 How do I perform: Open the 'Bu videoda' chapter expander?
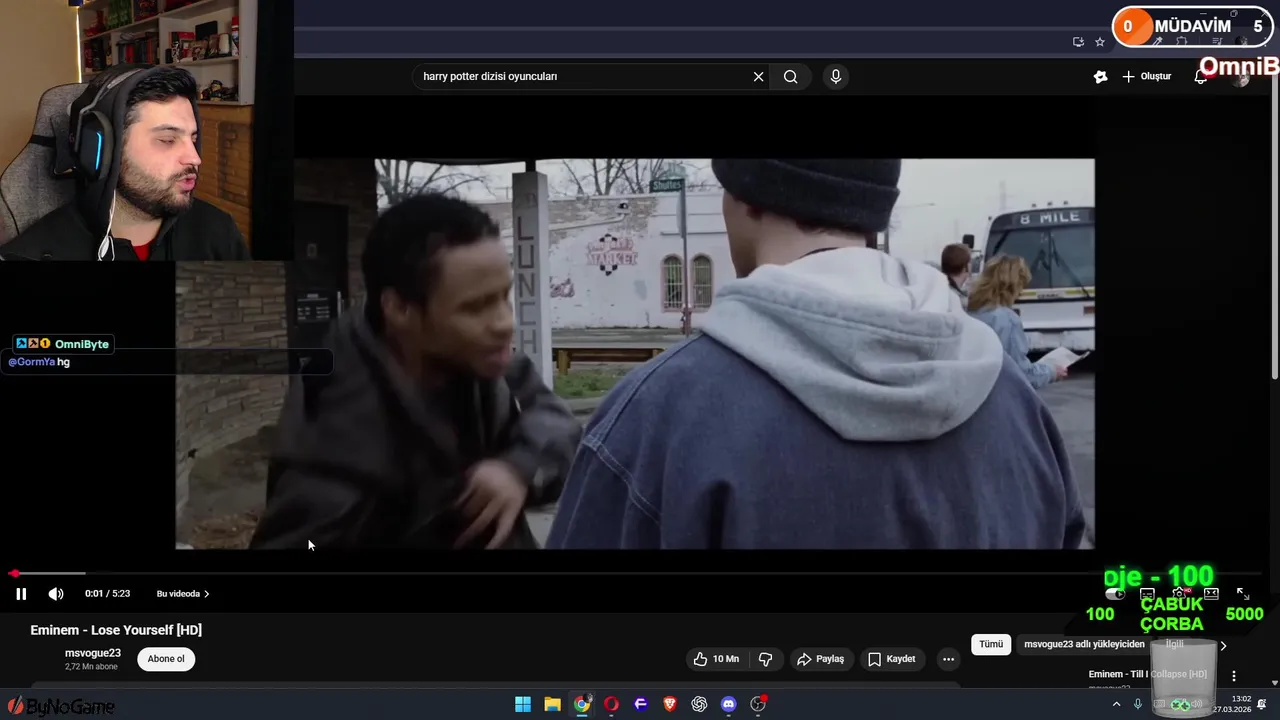(x=183, y=594)
